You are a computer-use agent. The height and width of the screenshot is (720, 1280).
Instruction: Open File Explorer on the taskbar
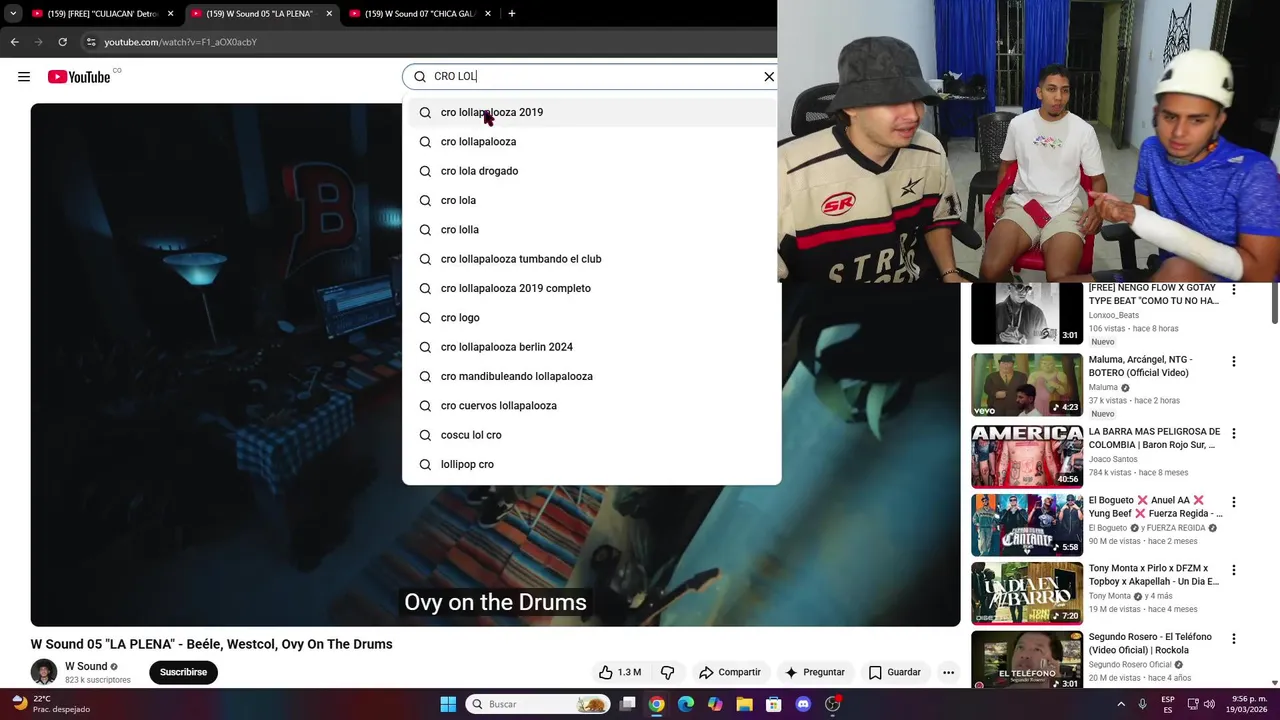pyautogui.click(x=744, y=704)
